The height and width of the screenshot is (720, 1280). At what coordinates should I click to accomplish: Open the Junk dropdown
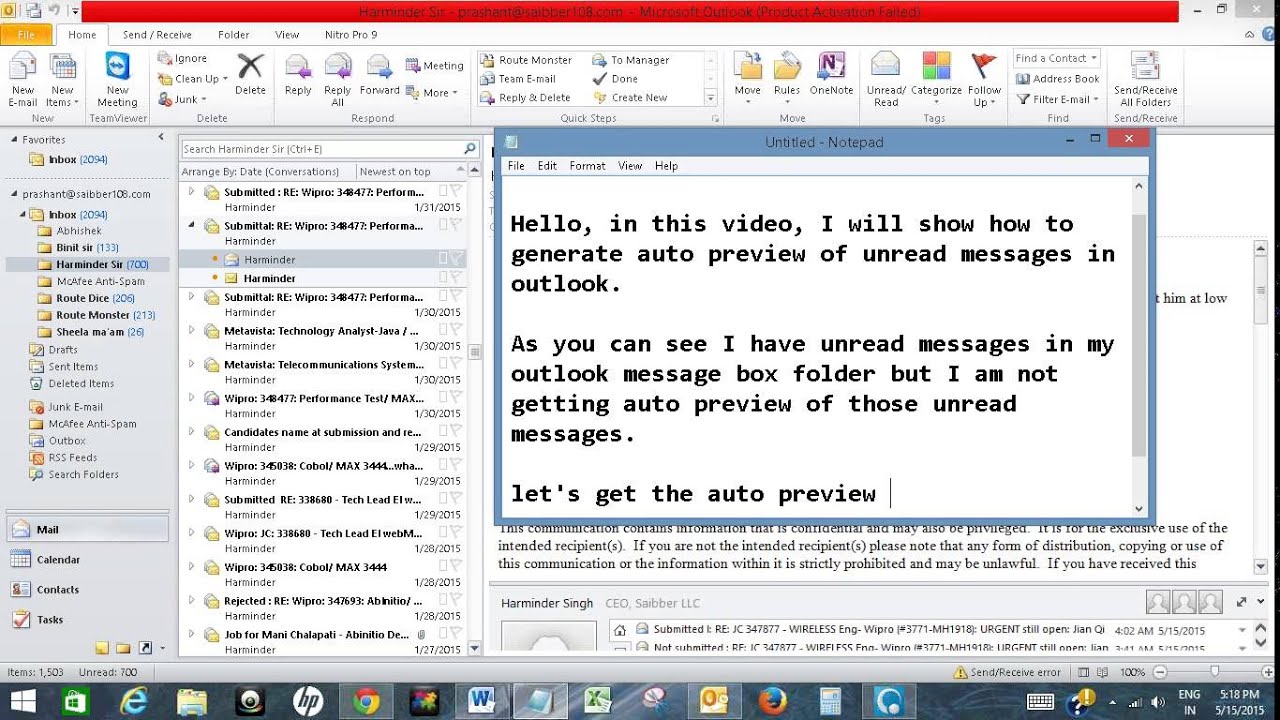[x=183, y=99]
